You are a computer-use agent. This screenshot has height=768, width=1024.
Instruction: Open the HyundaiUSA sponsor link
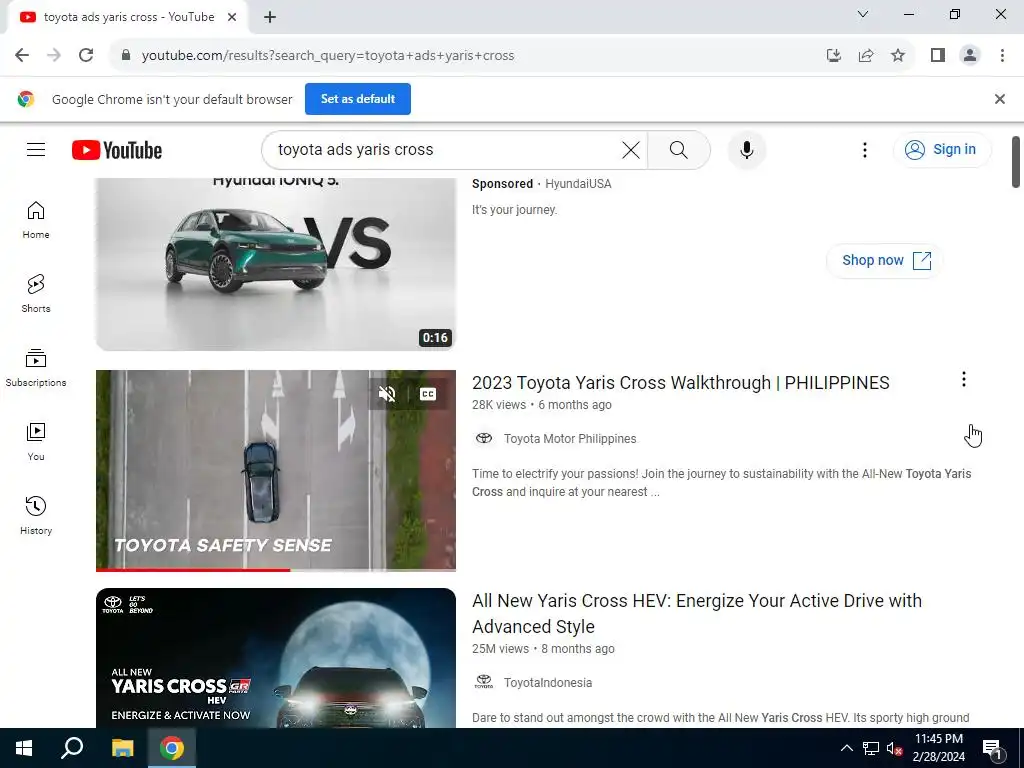pyautogui.click(x=578, y=184)
